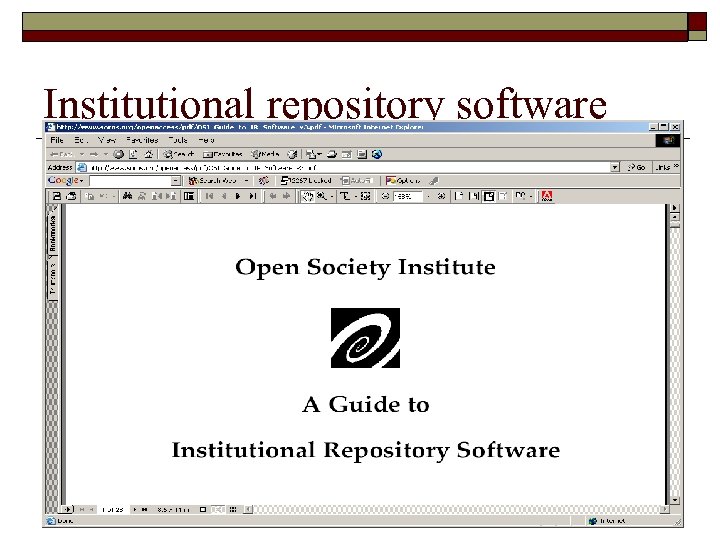
Task: Go to first page in Acrobat toolbar
Action: [209, 197]
